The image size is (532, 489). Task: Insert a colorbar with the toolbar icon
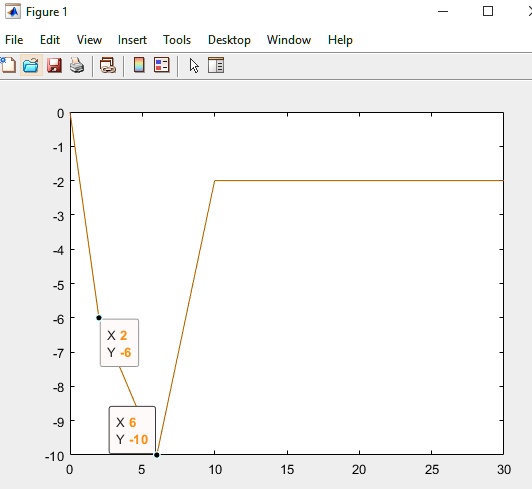point(139,65)
